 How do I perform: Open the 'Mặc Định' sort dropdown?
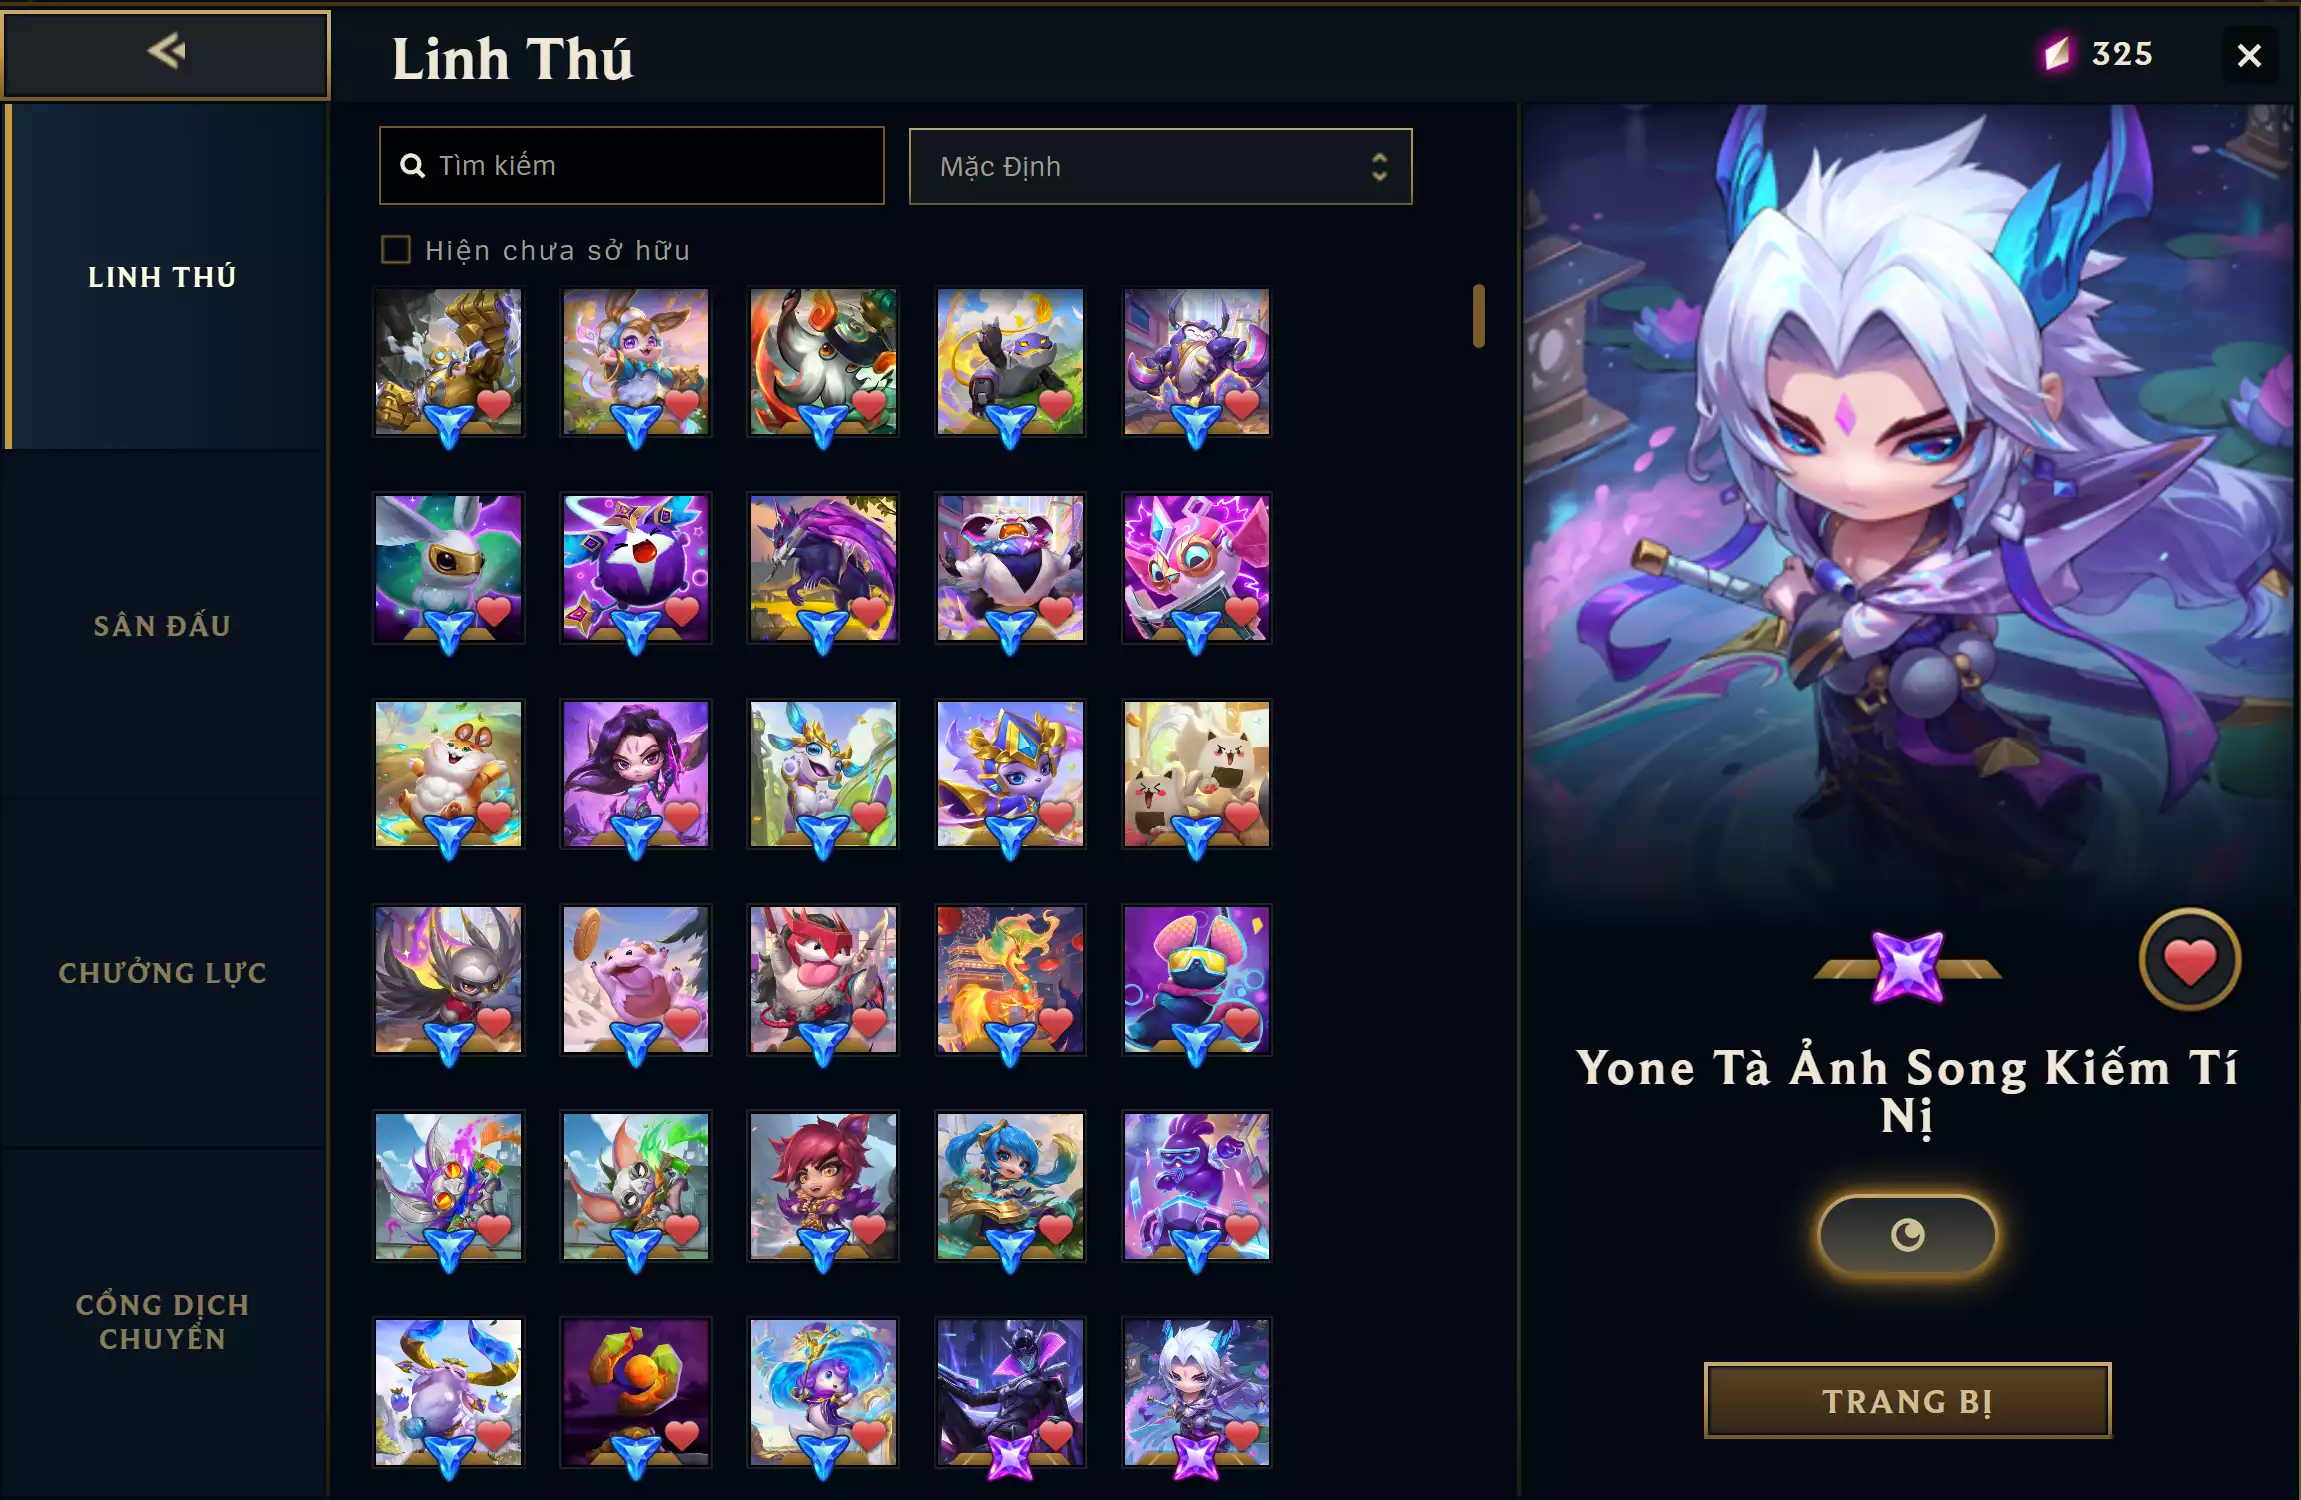click(x=1160, y=166)
